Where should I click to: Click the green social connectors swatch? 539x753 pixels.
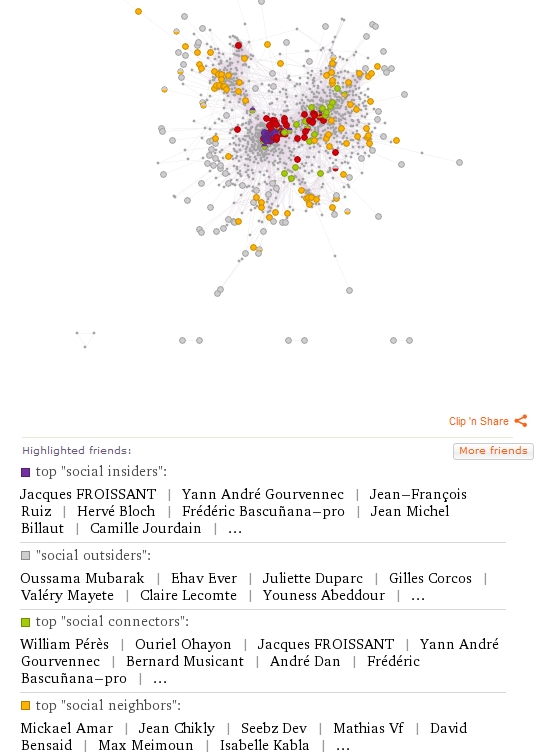click(25, 622)
